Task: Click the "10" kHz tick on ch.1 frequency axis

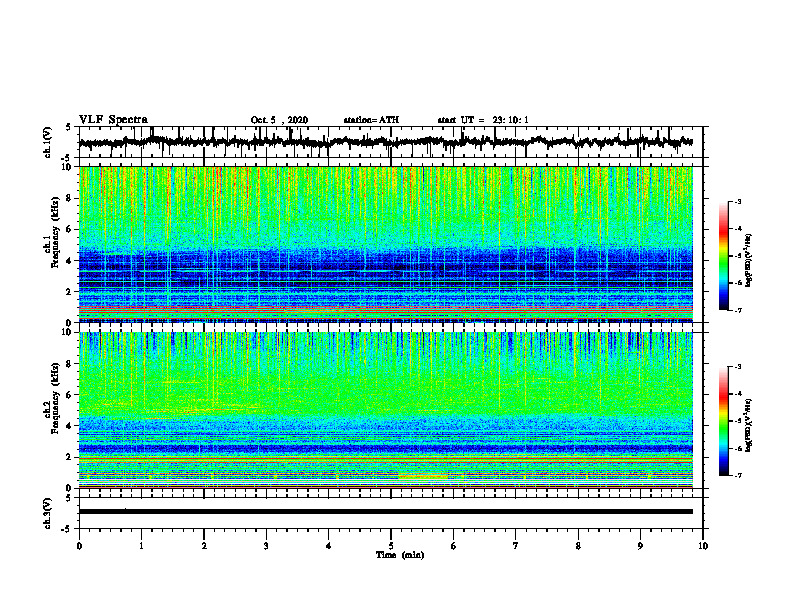Action: point(67,167)
